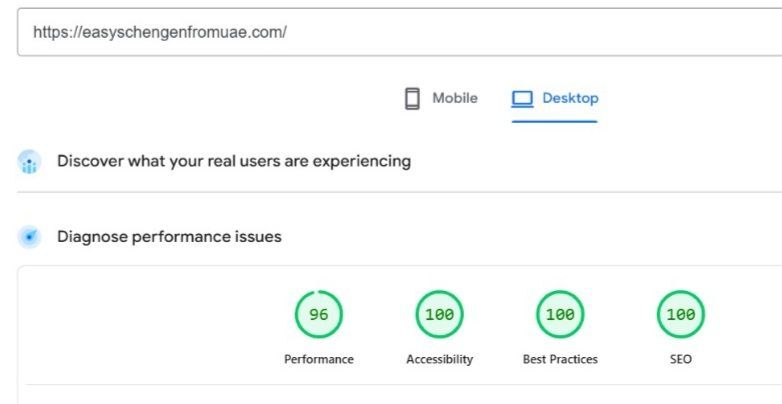Jump to the SEO label link
The height and width of the screenshot is (404, 782).
click(x=680, y=360)
